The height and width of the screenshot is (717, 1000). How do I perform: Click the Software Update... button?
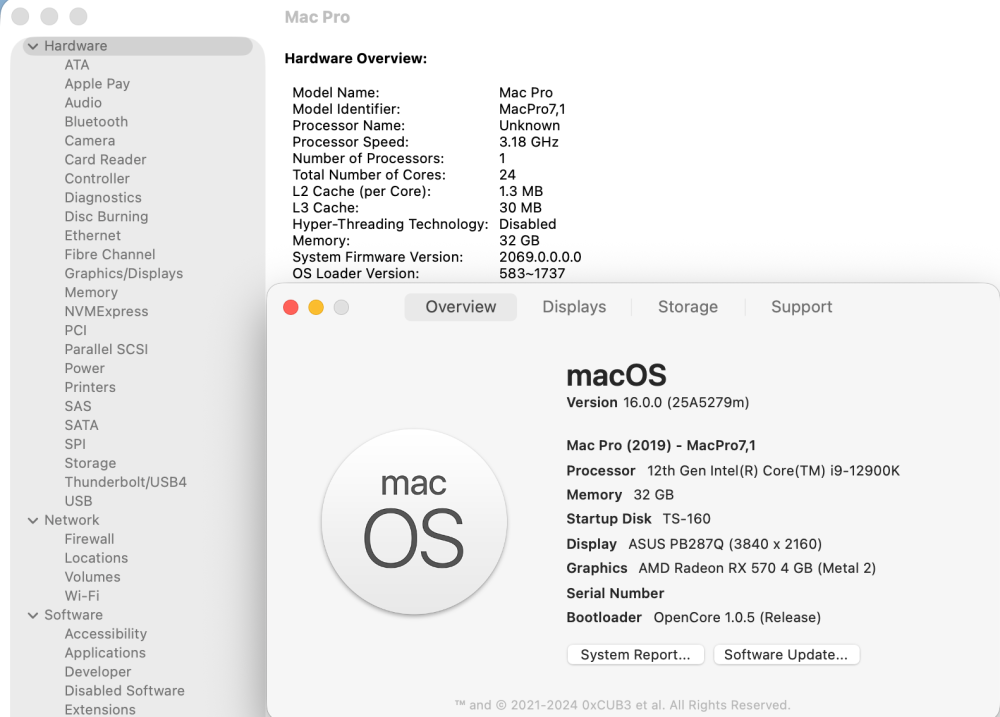[x=786, y=654]
